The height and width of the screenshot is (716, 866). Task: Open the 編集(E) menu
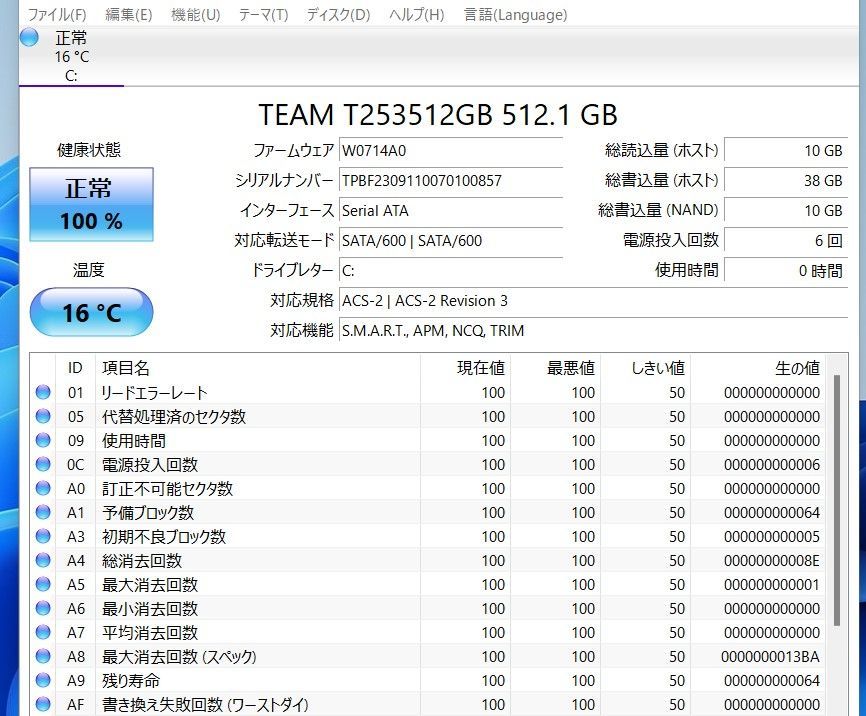[x=129, y=14]
